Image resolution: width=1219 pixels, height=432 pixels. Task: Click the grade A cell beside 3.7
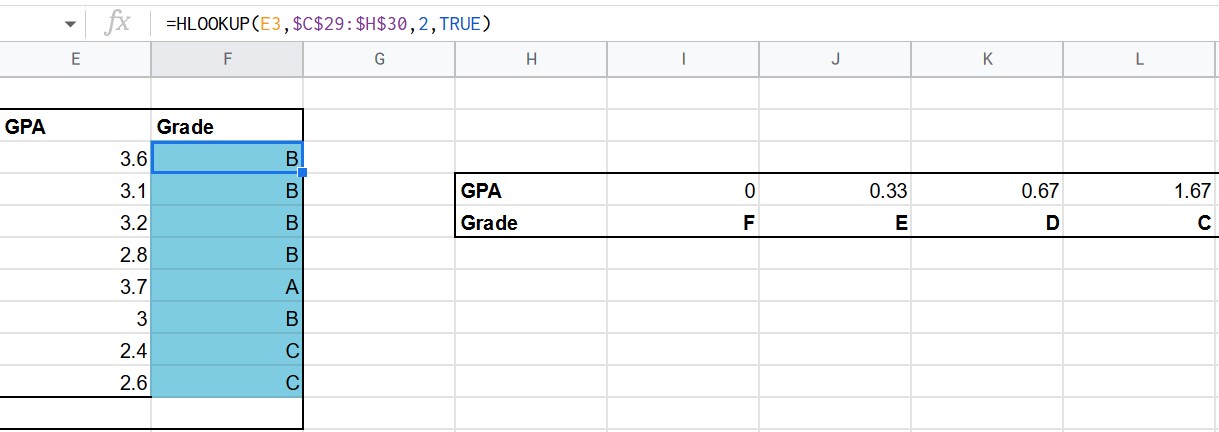(x=227, y=287)
